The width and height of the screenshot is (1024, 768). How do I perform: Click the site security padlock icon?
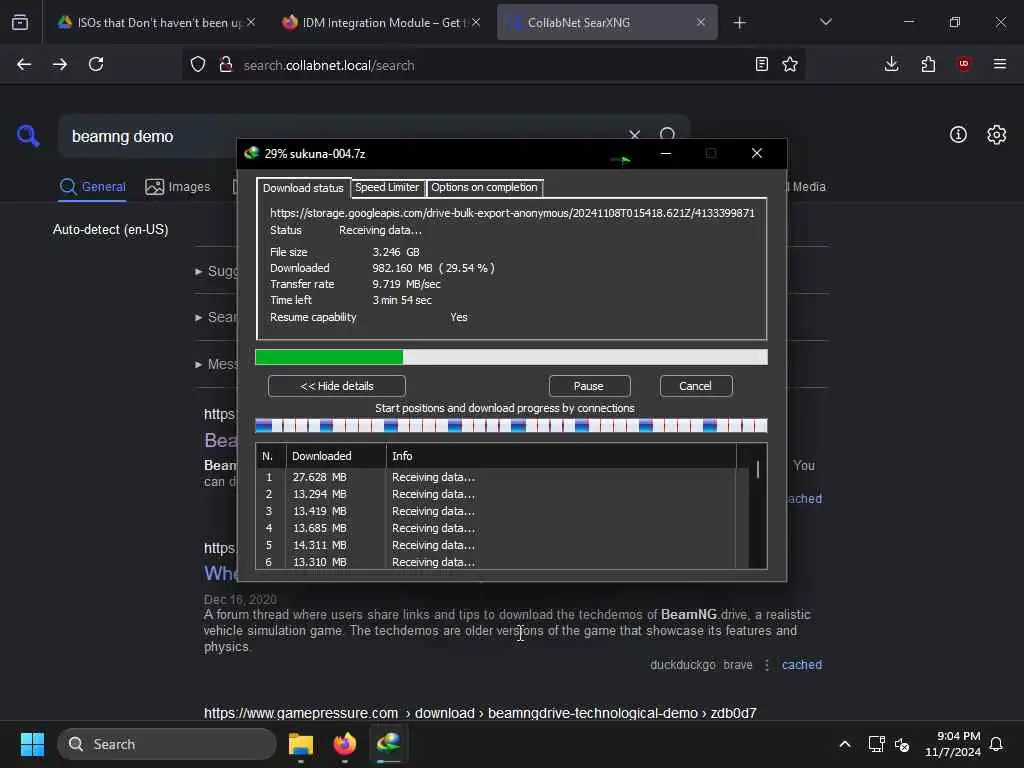point(226,64)
